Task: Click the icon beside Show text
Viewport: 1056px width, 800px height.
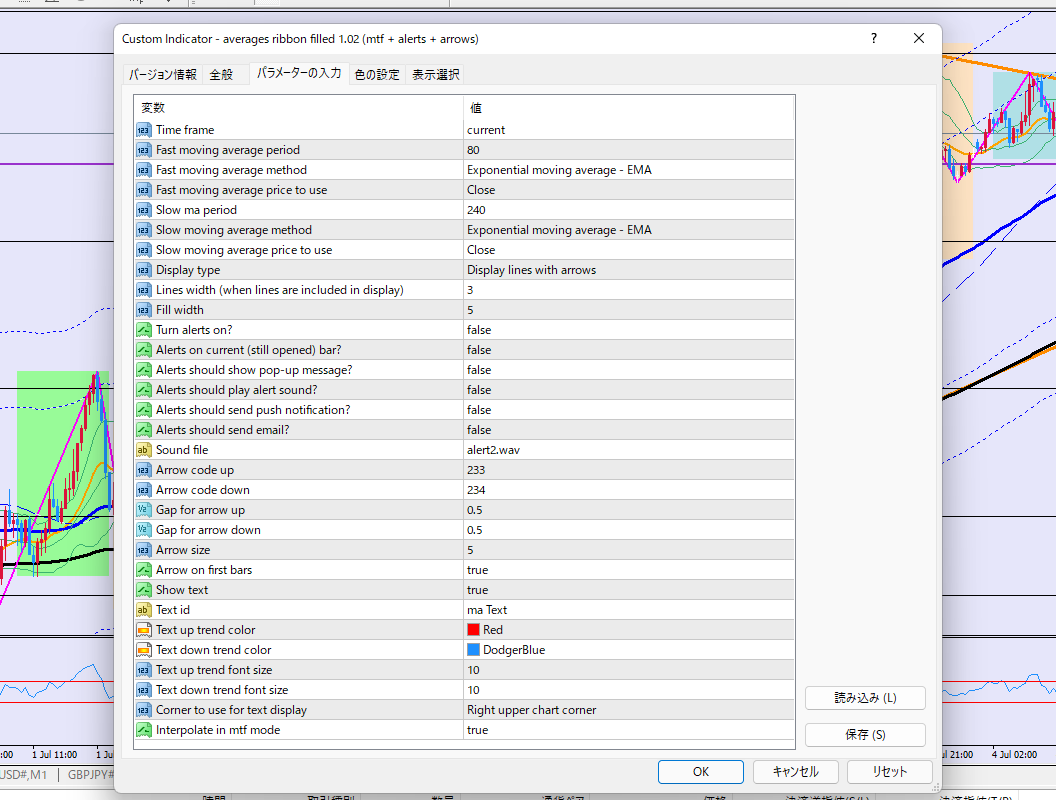Action: 143,590
